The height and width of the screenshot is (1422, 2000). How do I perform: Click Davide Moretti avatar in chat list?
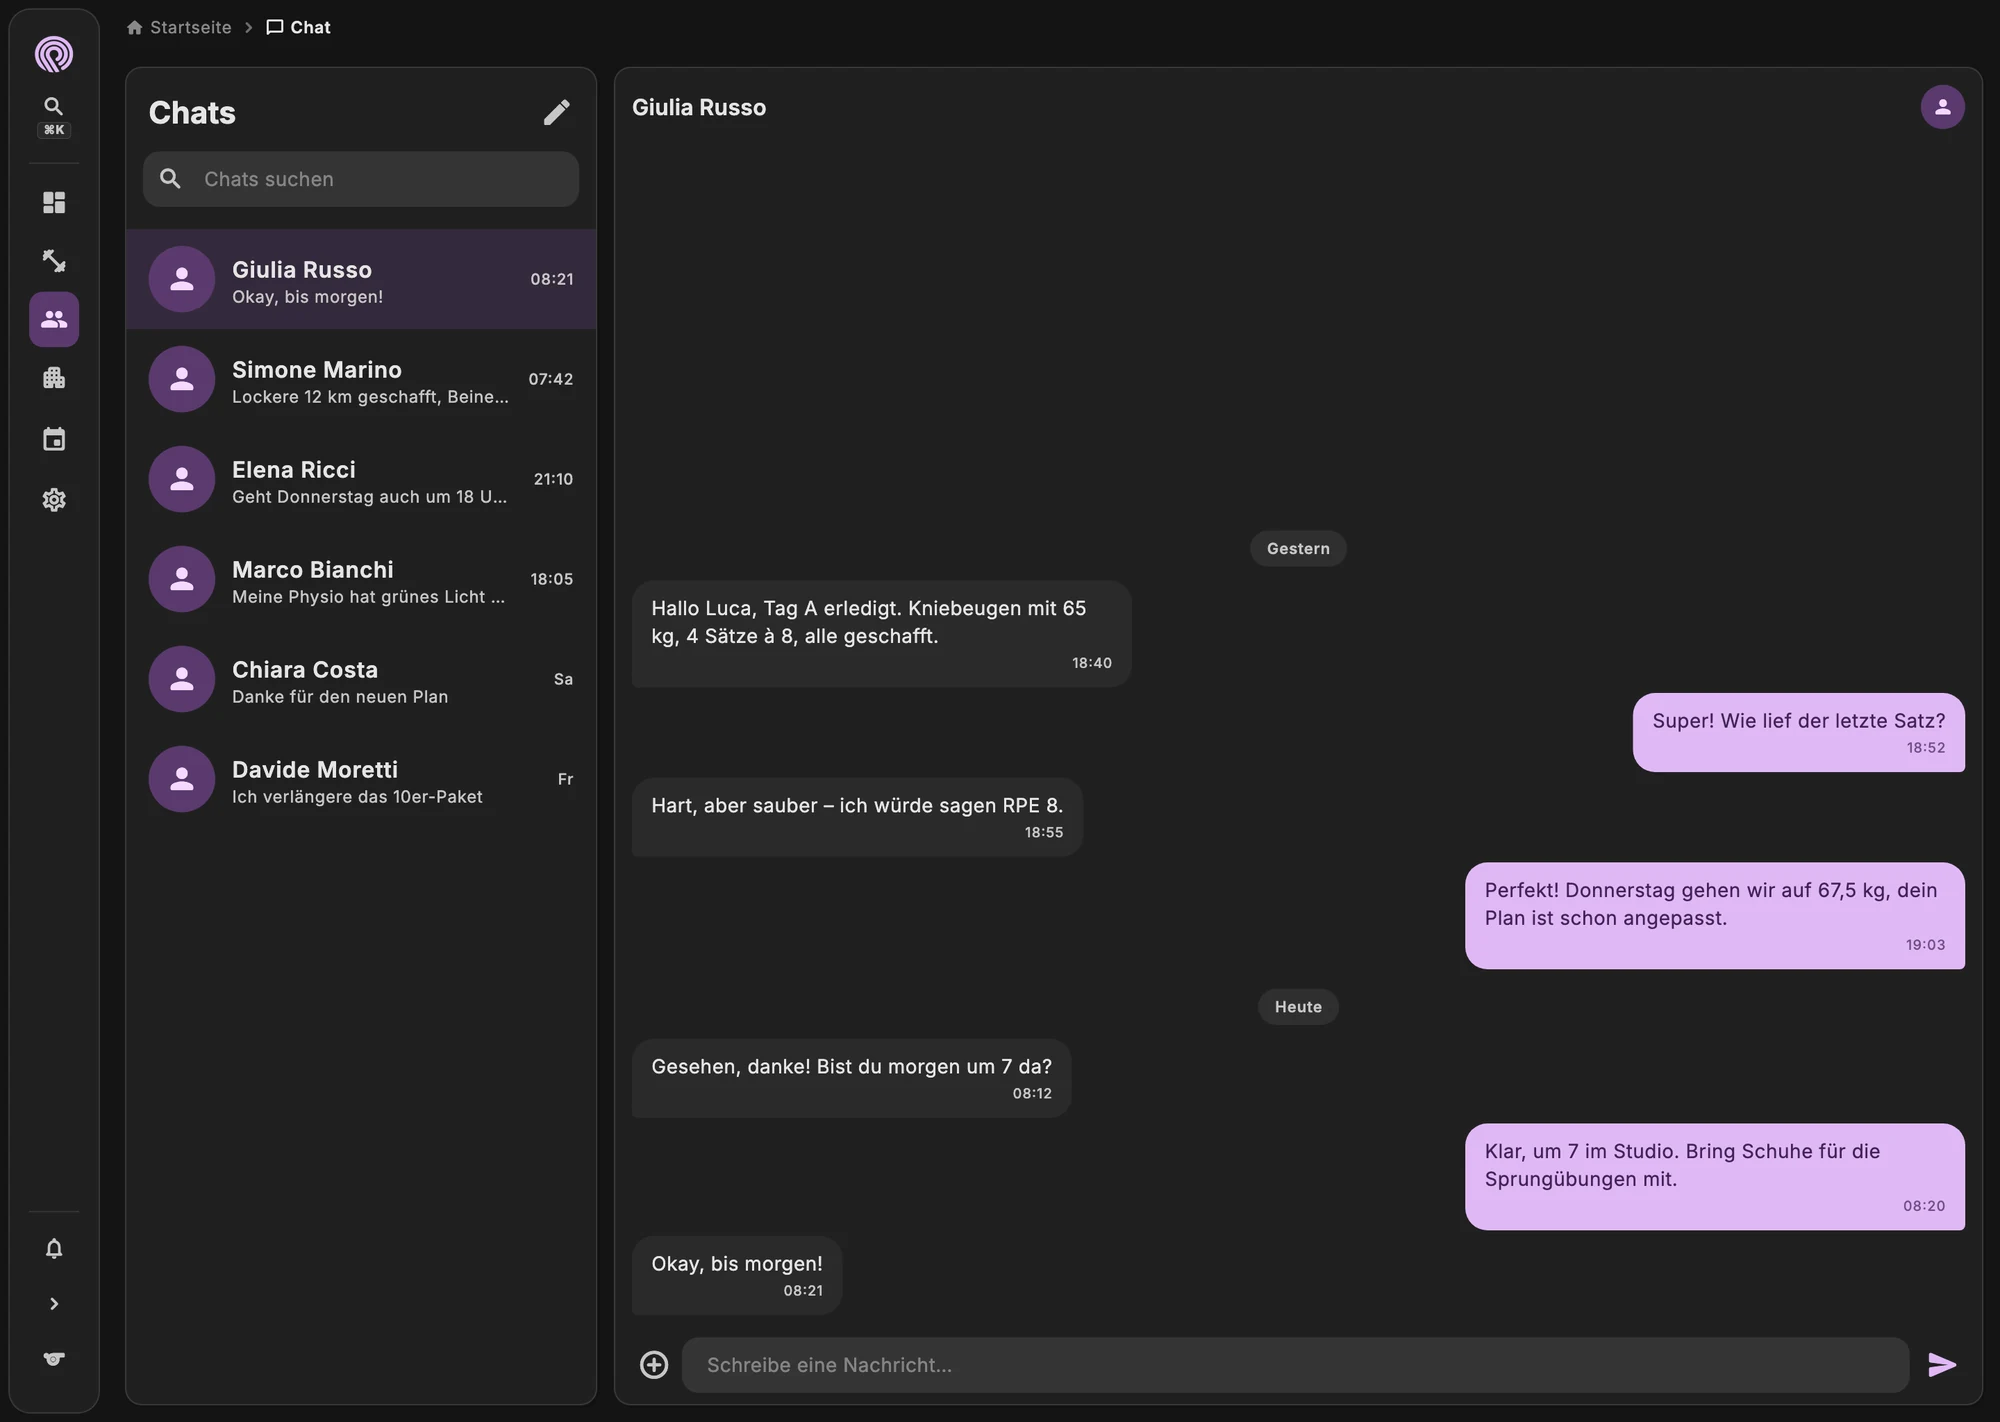[182, 779]
